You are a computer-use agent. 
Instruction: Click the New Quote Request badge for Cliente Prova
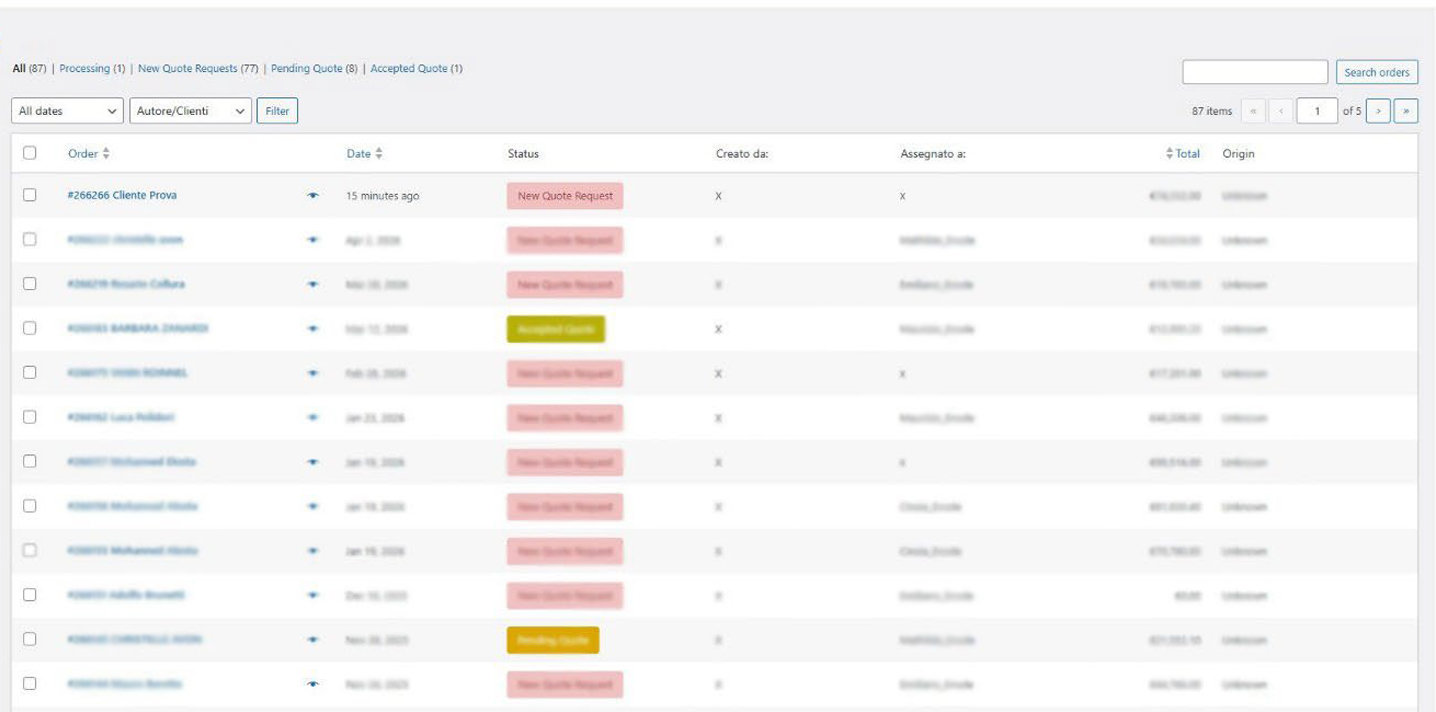pos(565,196)
